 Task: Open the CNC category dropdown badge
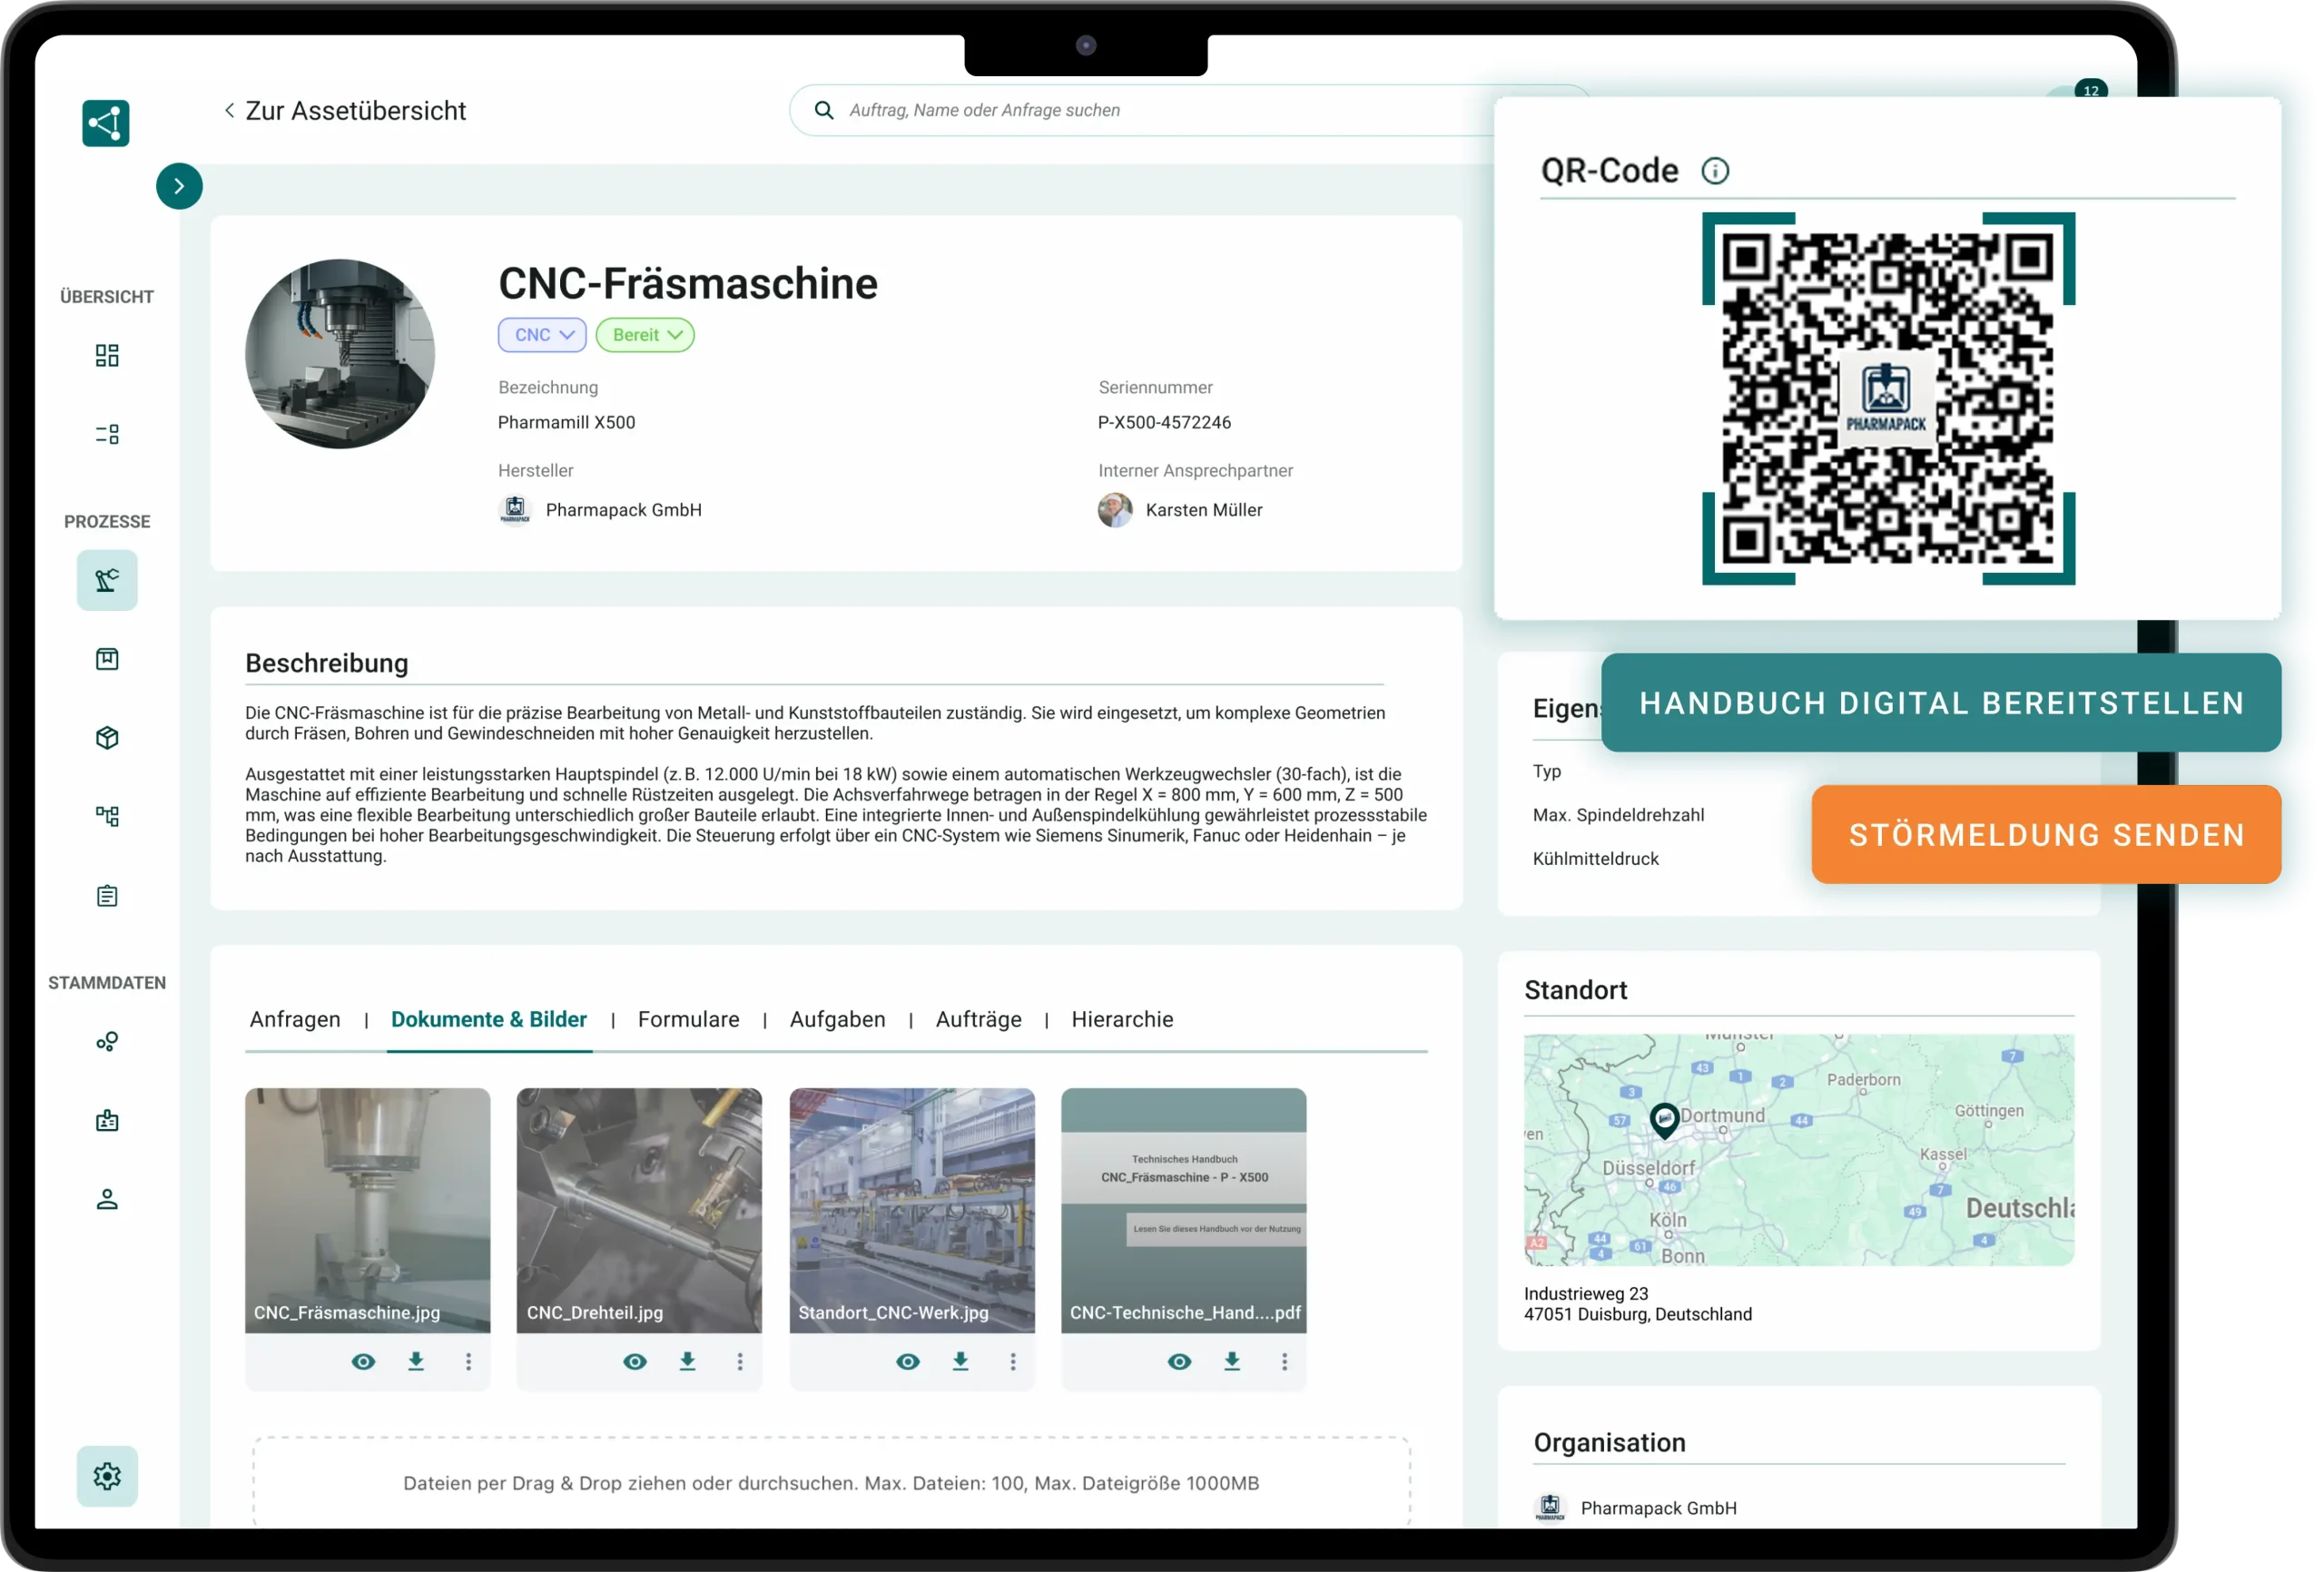coord(542,335)
